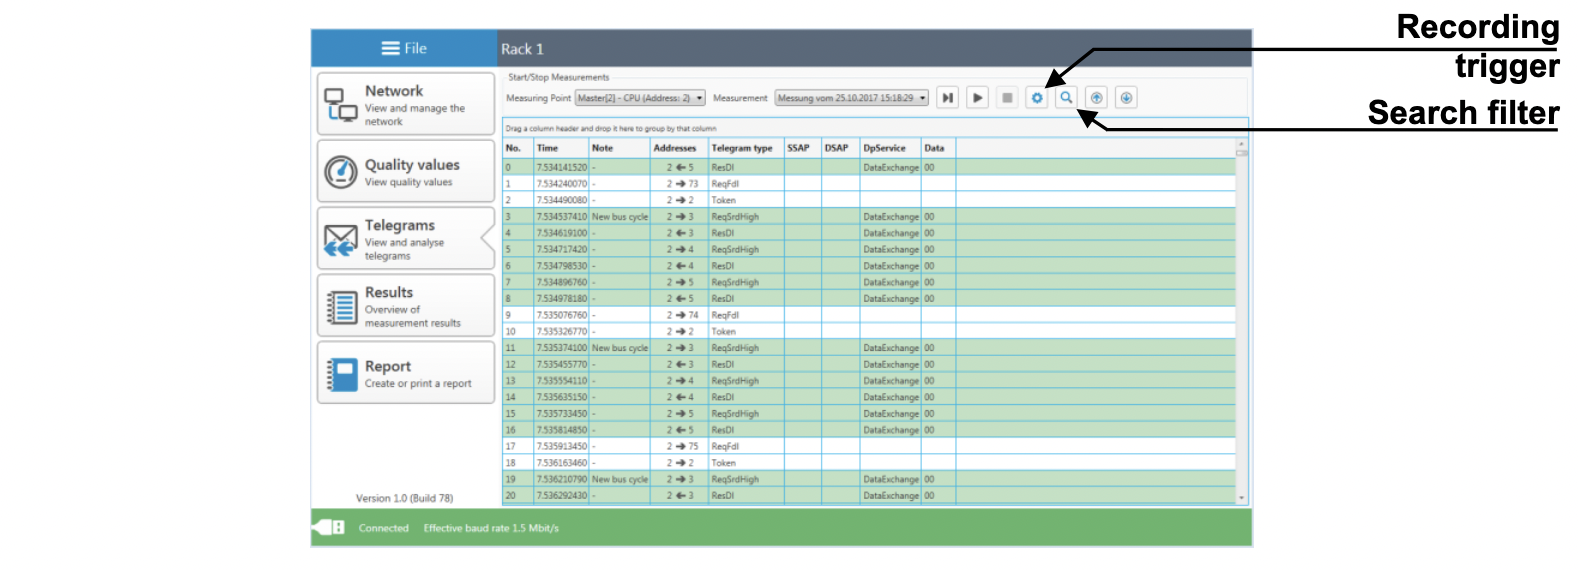Click the Time column header
This screenshot has height=570, width=1578.
[x=548, y=148]
